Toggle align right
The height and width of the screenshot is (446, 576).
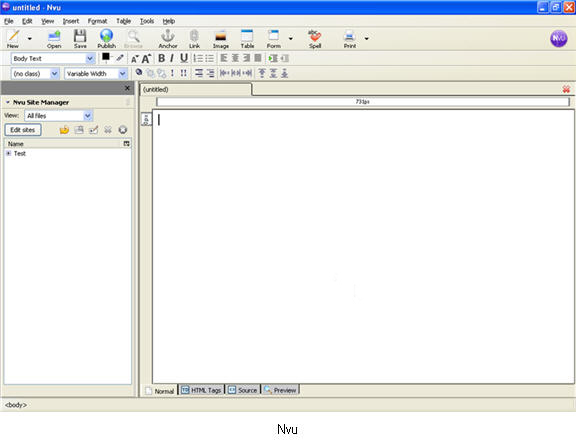246,58
